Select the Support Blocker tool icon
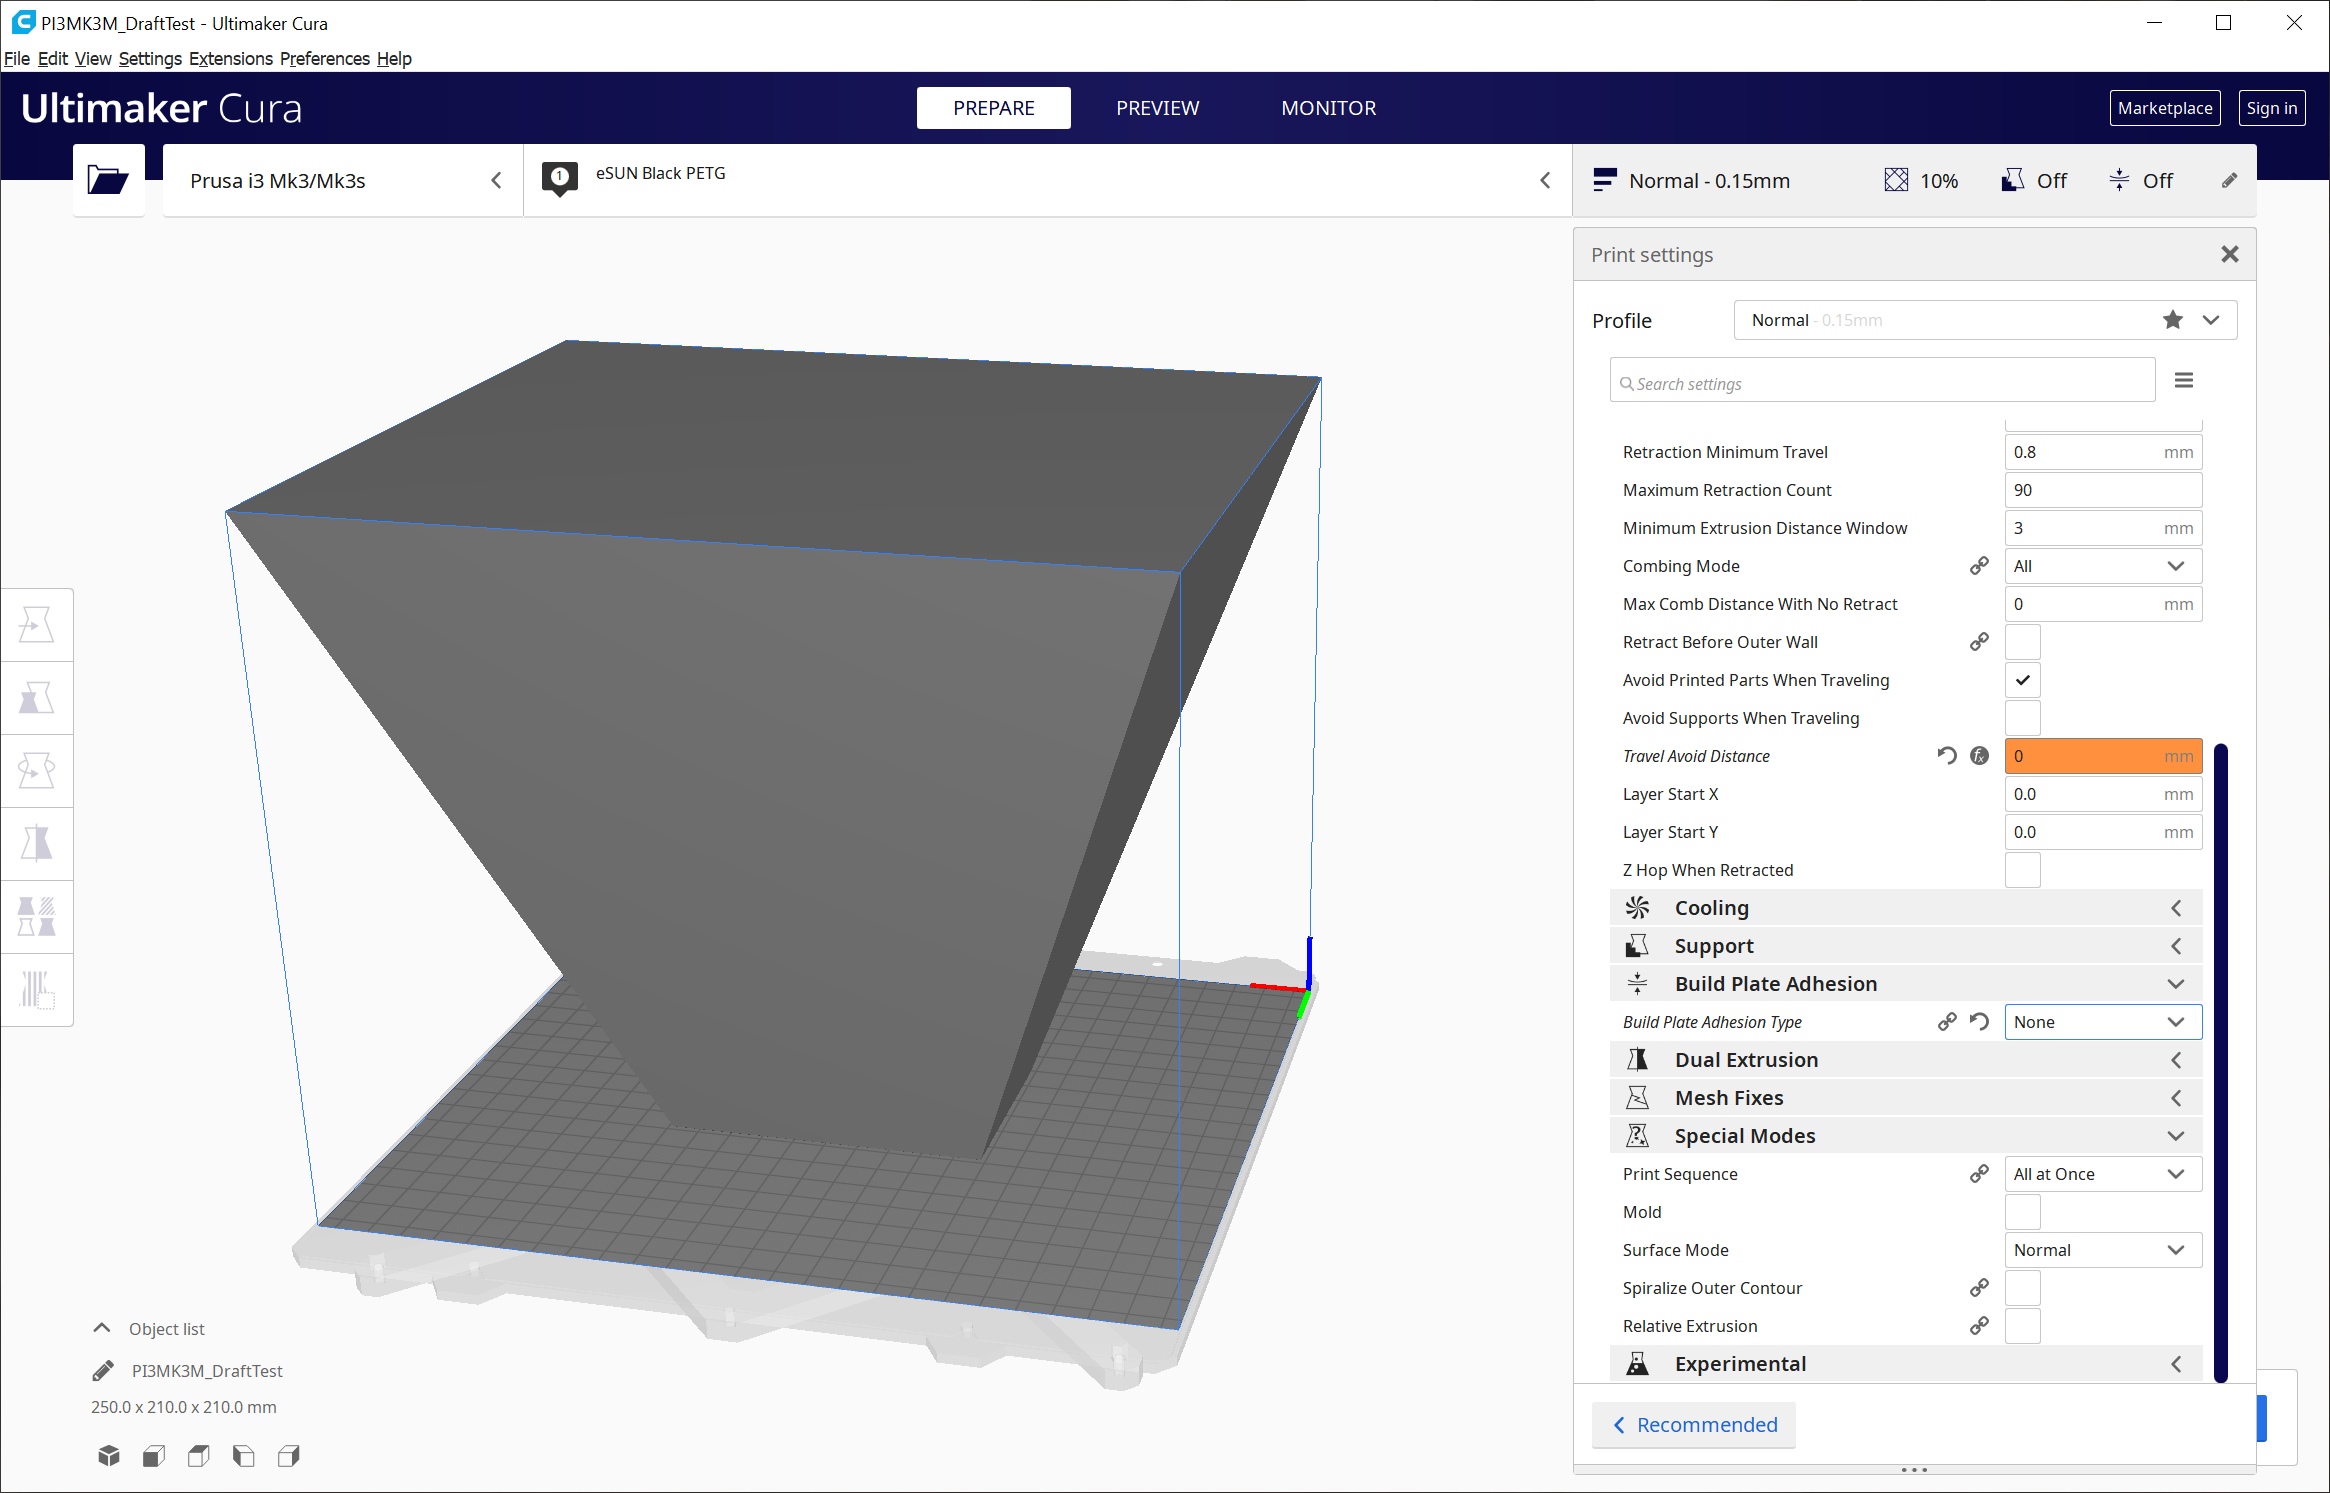The width and height of the screenshot is (2330, 1493). tap(37, 989)
